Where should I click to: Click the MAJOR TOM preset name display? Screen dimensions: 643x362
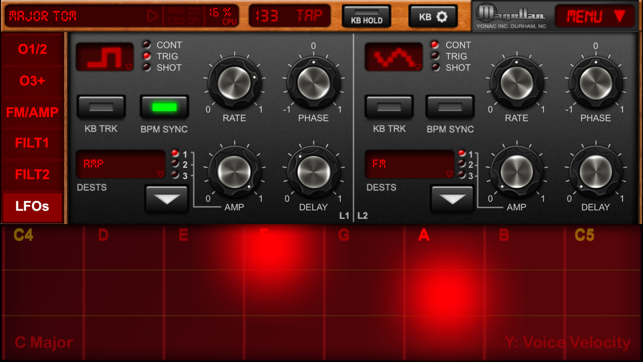click(43, 16)
